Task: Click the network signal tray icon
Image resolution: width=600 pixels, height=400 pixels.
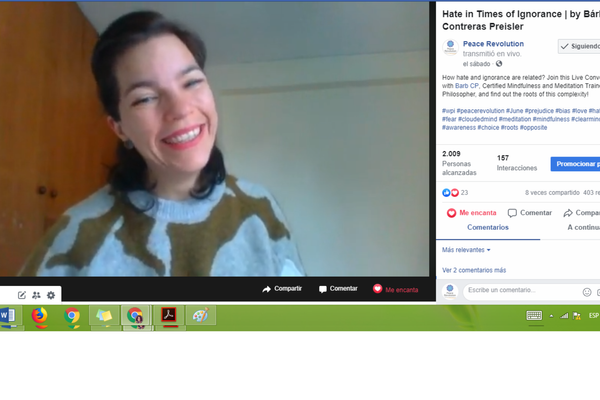Action: coord(564,316)
